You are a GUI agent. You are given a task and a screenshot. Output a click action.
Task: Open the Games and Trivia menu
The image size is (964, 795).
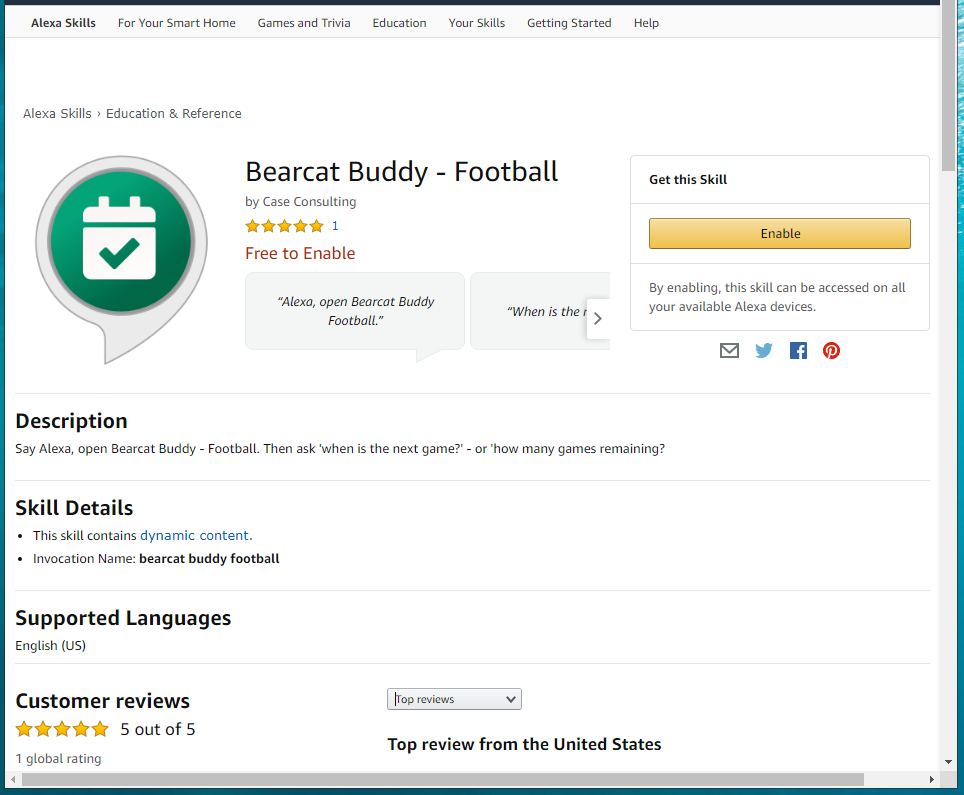(x=304, y=23)
